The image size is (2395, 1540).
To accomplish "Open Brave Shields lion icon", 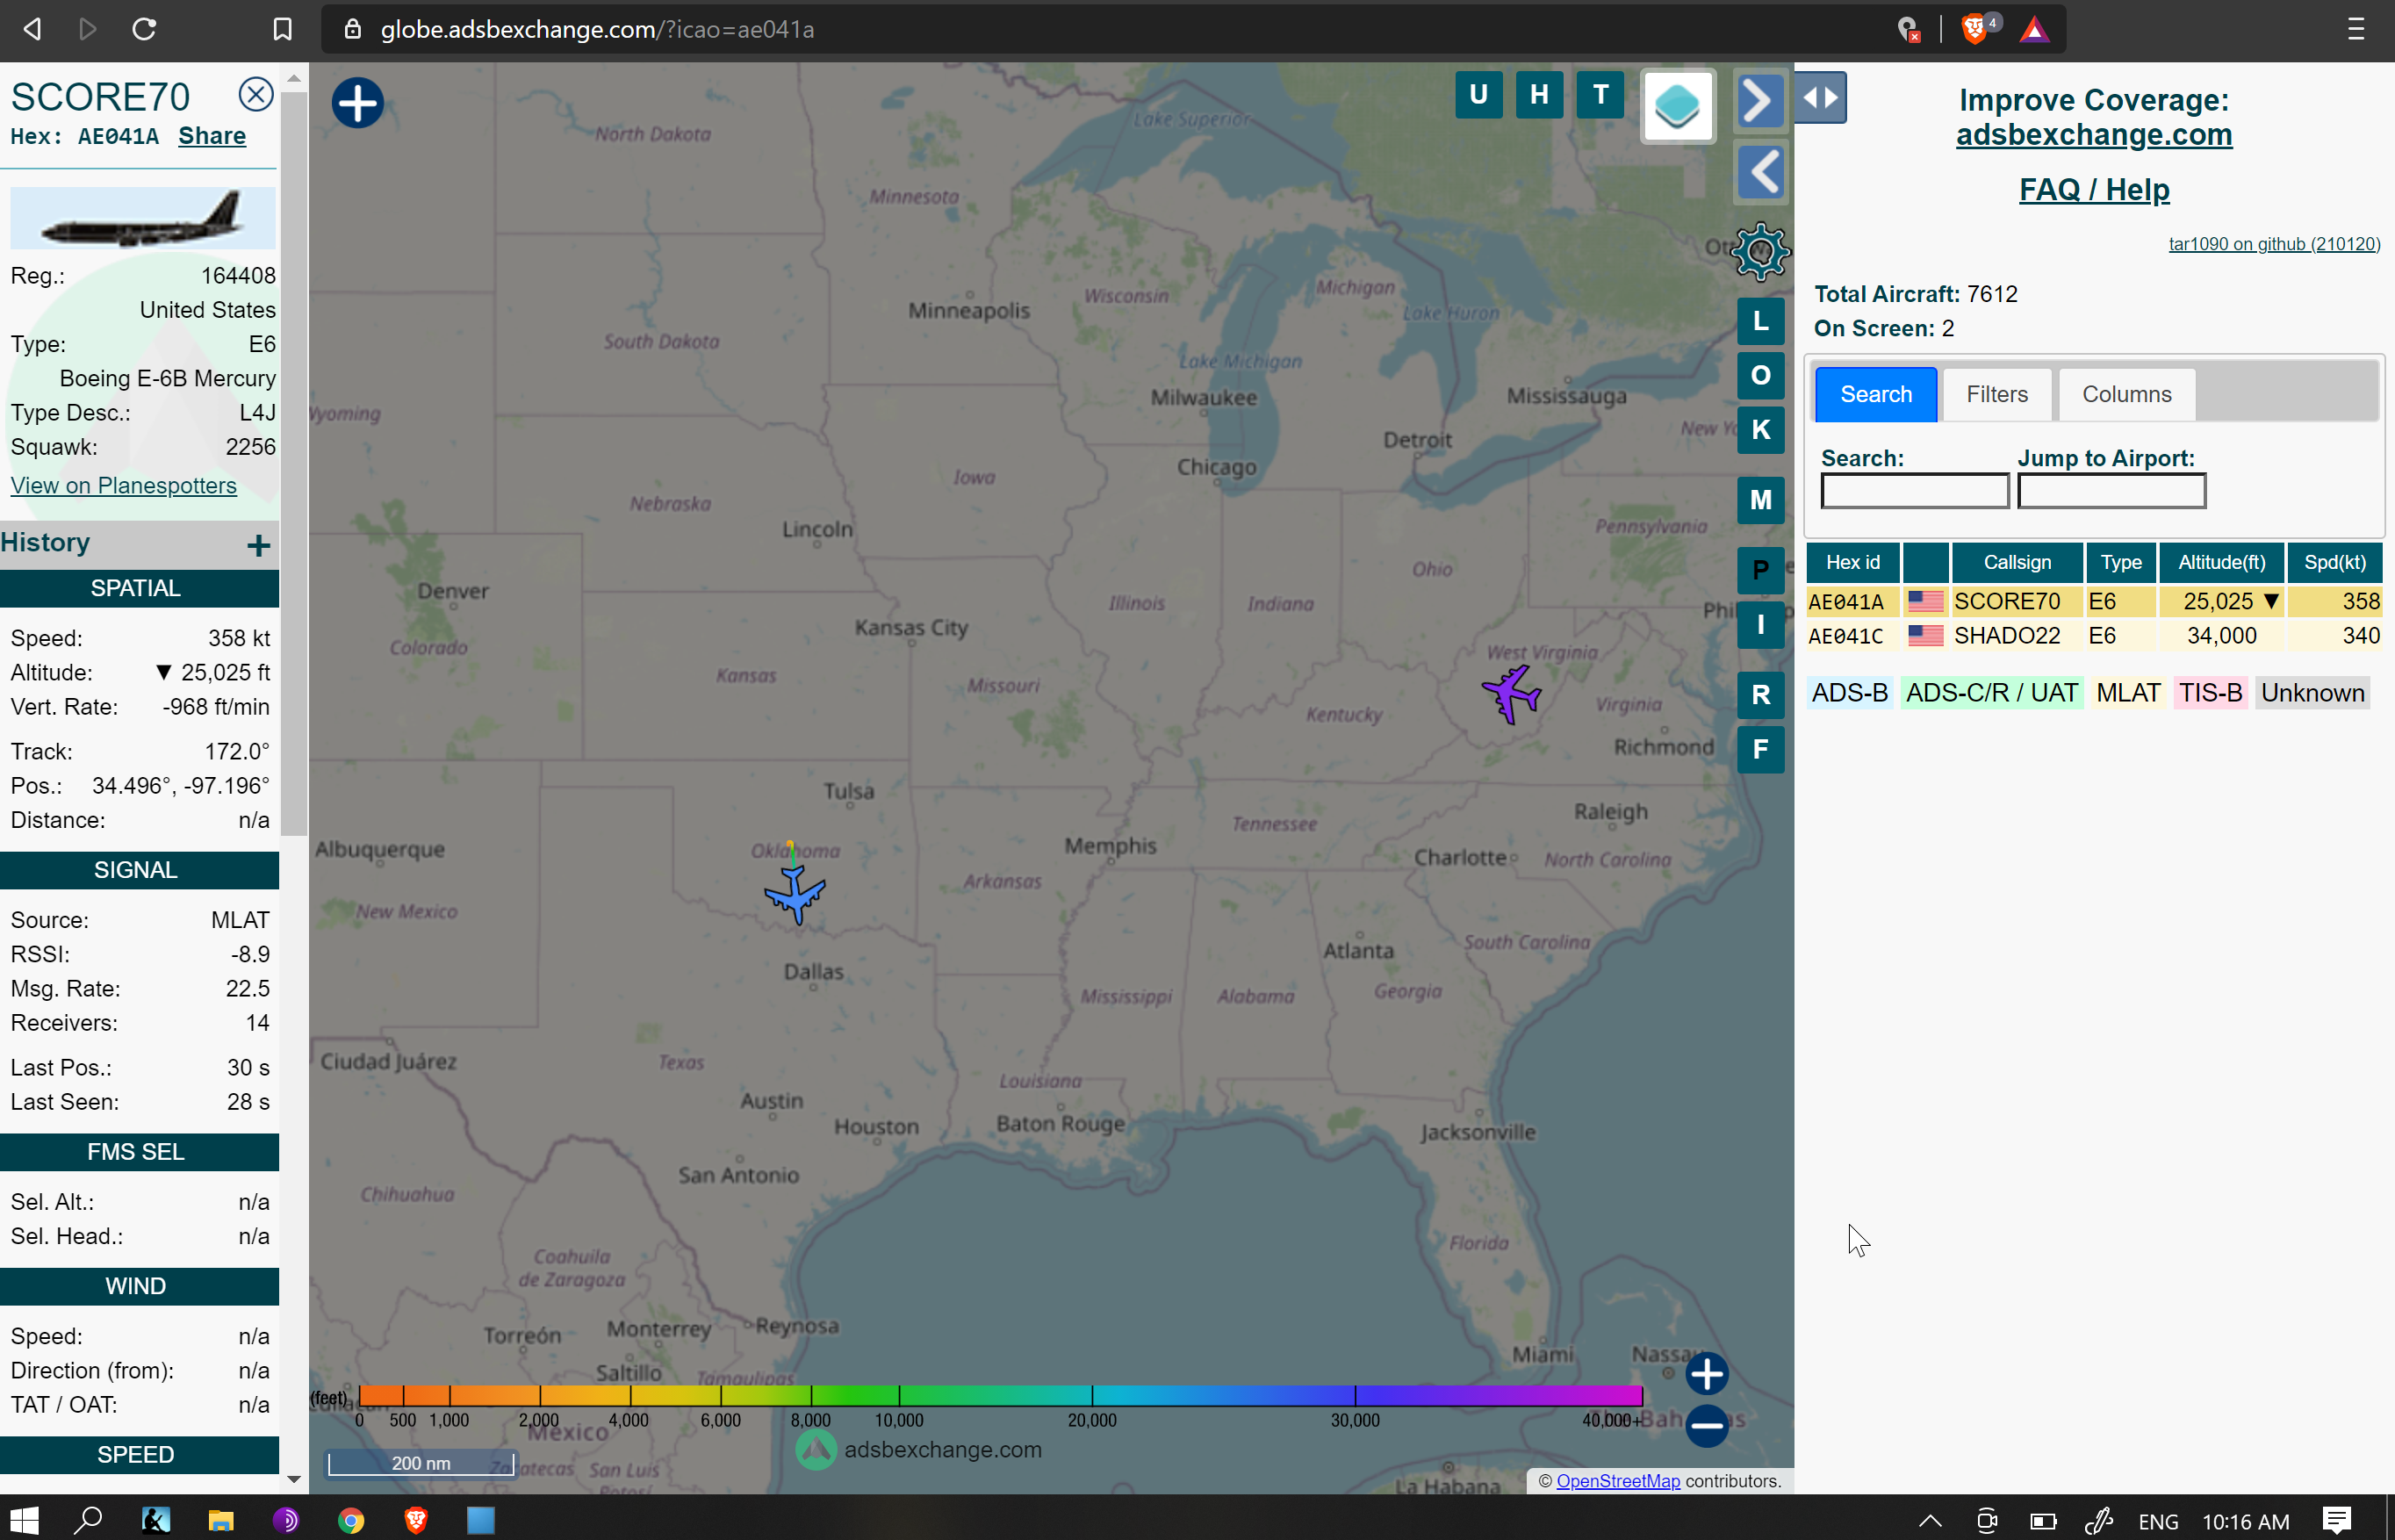I will 1975,29.
